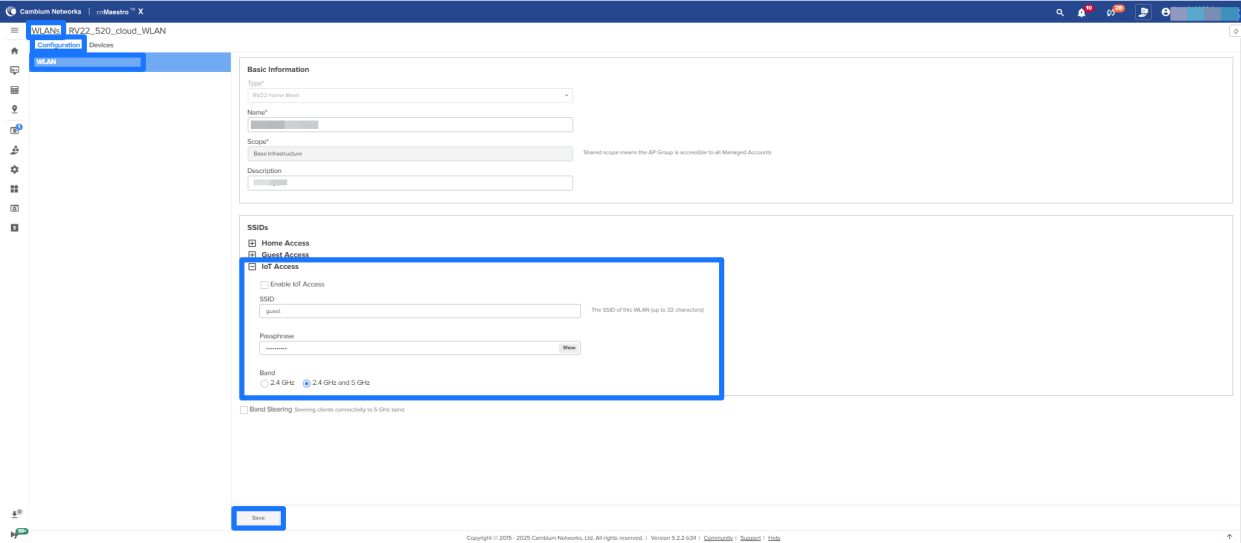The width and height of the screenshot is (1241, 543).
Task: Open the hamburger navigation menu
Action: tap(14, 31)
